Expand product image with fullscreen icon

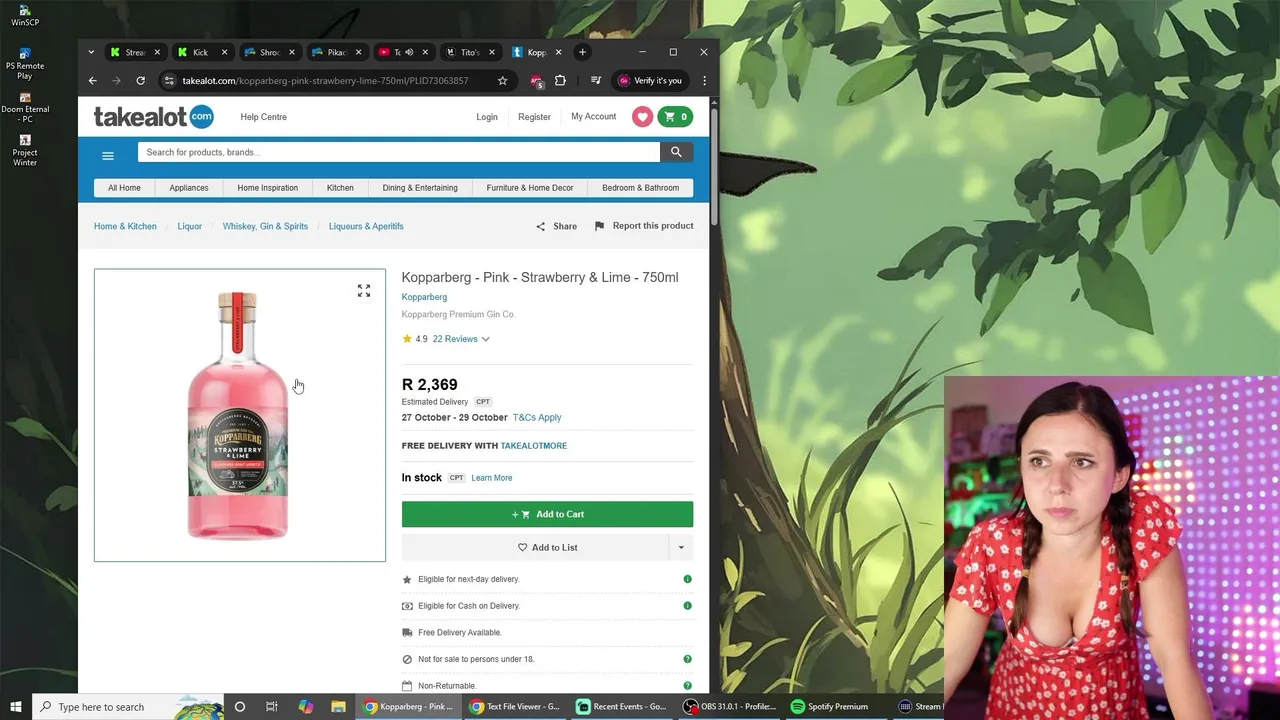coord(364,291)
